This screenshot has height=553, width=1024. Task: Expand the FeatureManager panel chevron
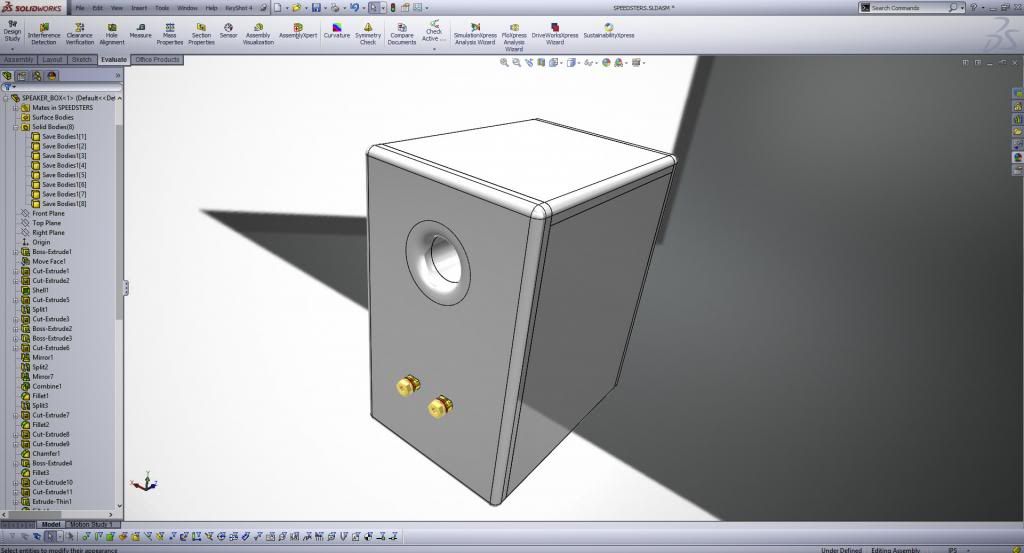tap(118, 76)
